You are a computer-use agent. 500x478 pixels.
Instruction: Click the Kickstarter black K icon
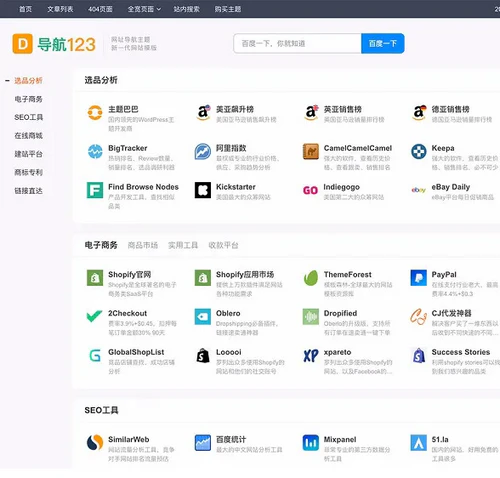pyautogui.click(x=203, y=190)
